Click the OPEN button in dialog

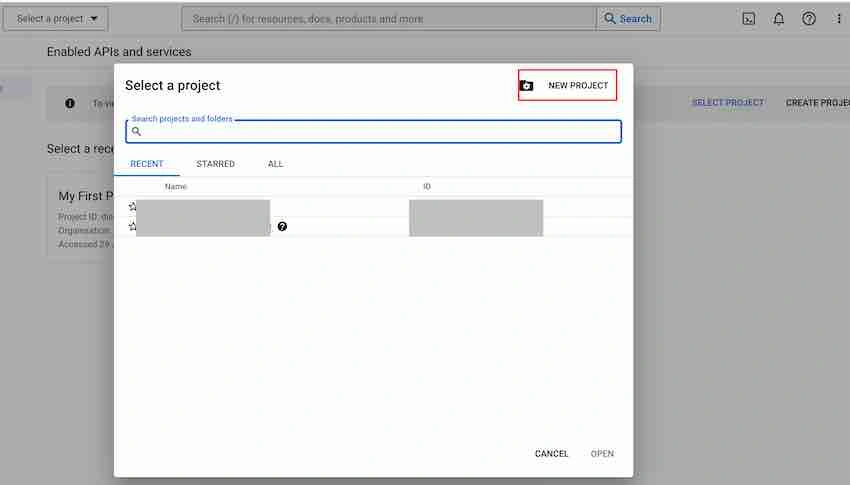pyautogui.click(x=602, y=454)
